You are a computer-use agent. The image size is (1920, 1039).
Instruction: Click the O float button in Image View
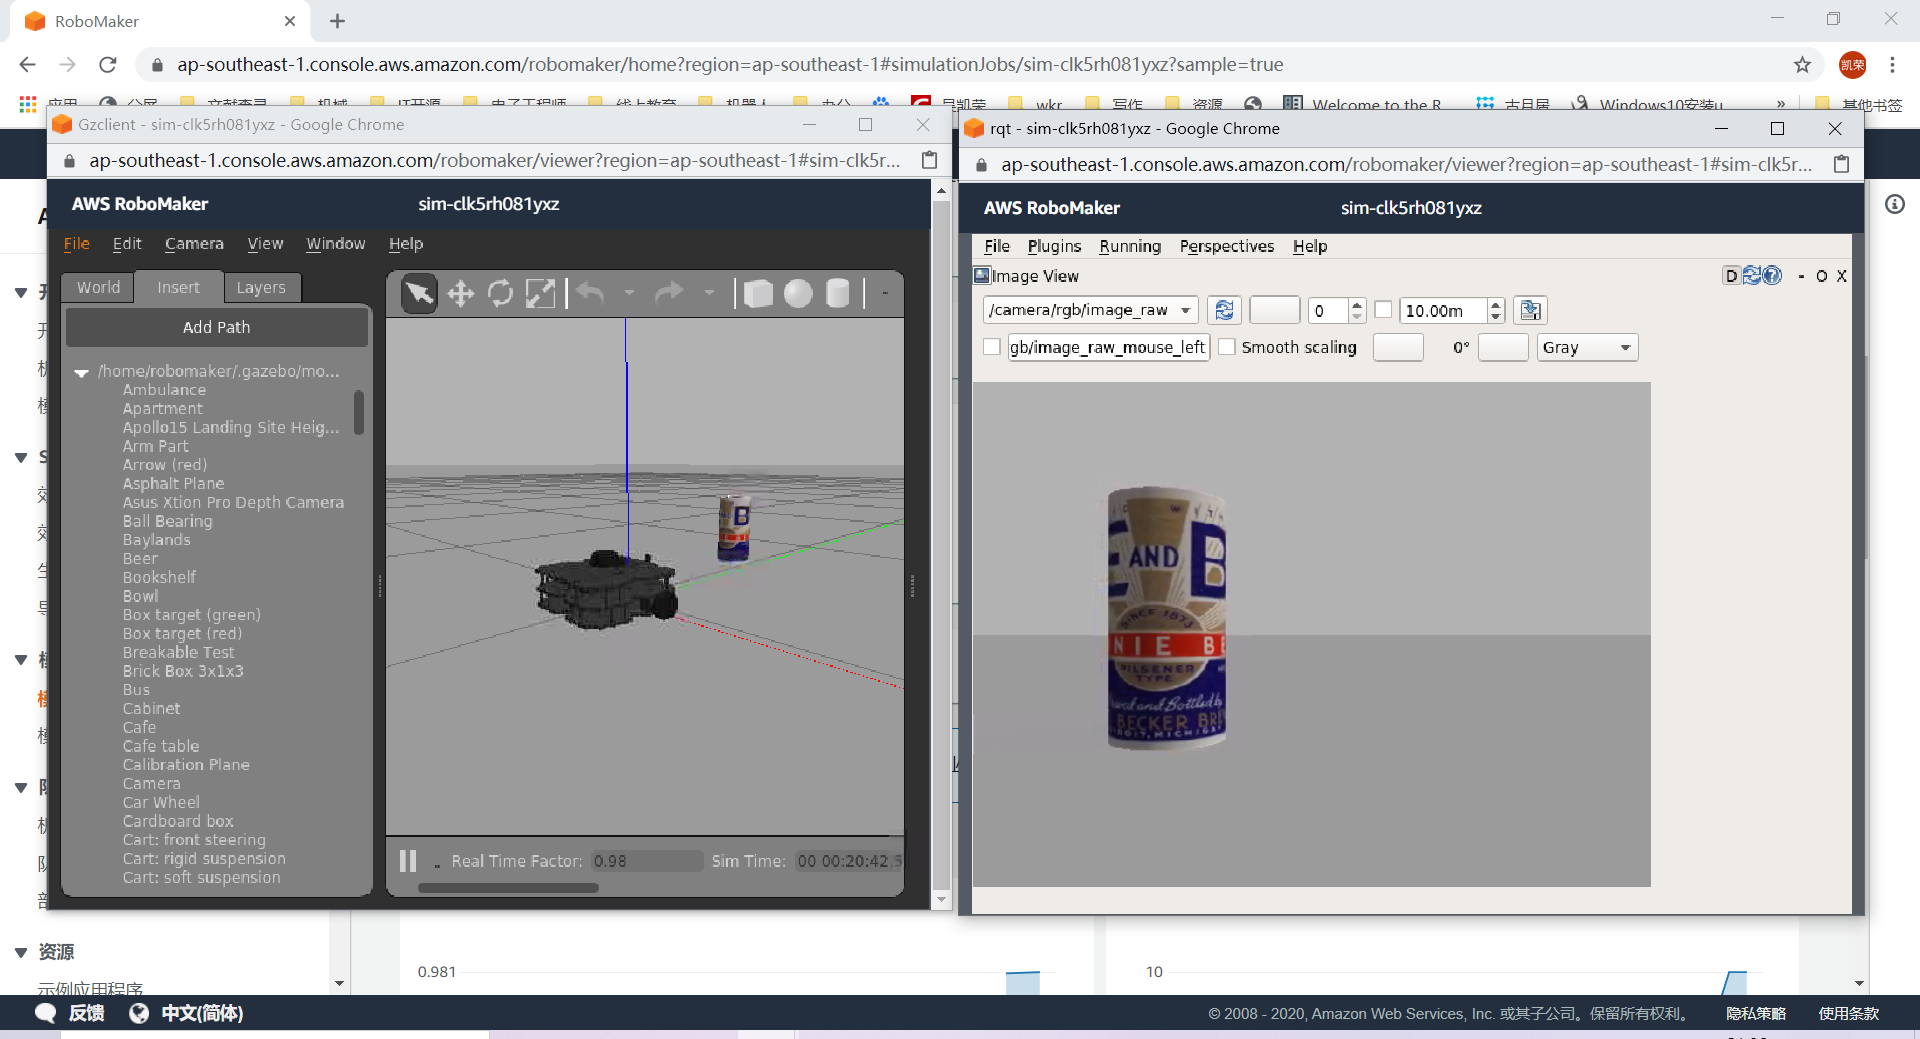click(1822, 276)
